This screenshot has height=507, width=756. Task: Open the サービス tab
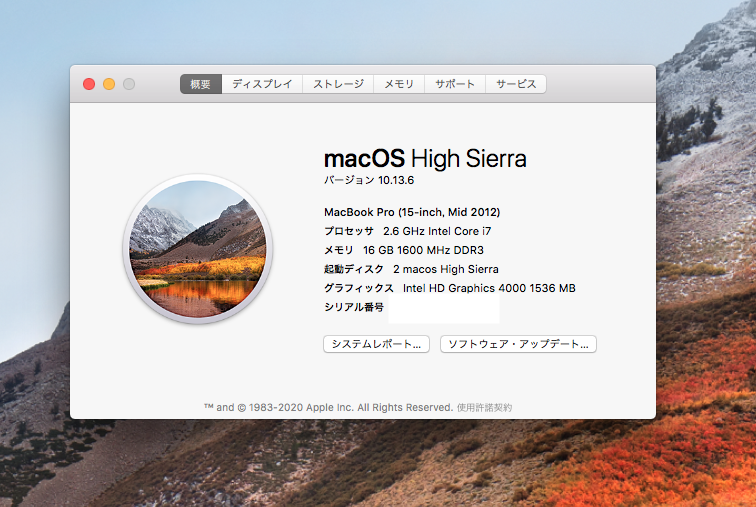[x=516, y=84]
